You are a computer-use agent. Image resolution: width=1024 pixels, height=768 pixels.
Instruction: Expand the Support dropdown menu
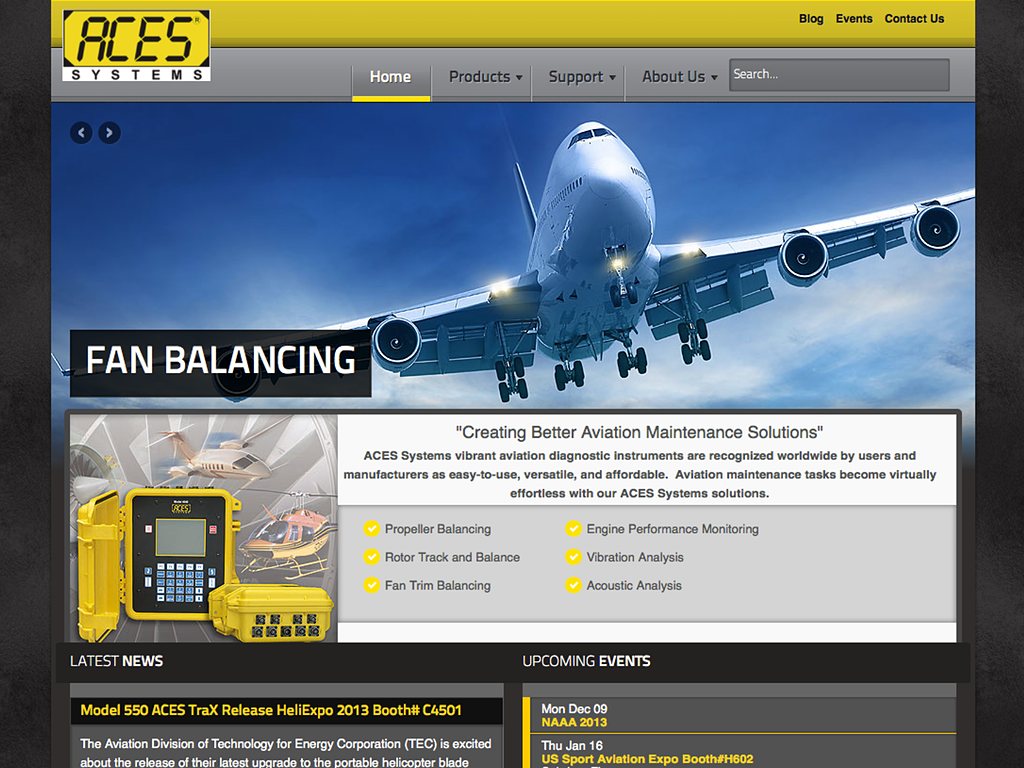pyautogui.click(x=581, y=77)
